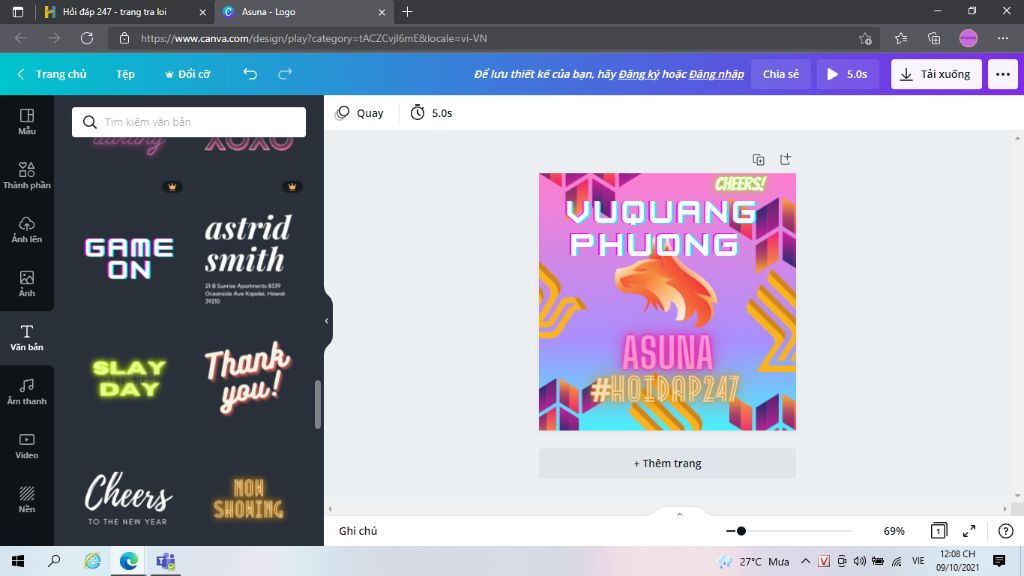The image size is (1024, 576).
Task: Click the redo arrow
Action: (x=285, y=74)
